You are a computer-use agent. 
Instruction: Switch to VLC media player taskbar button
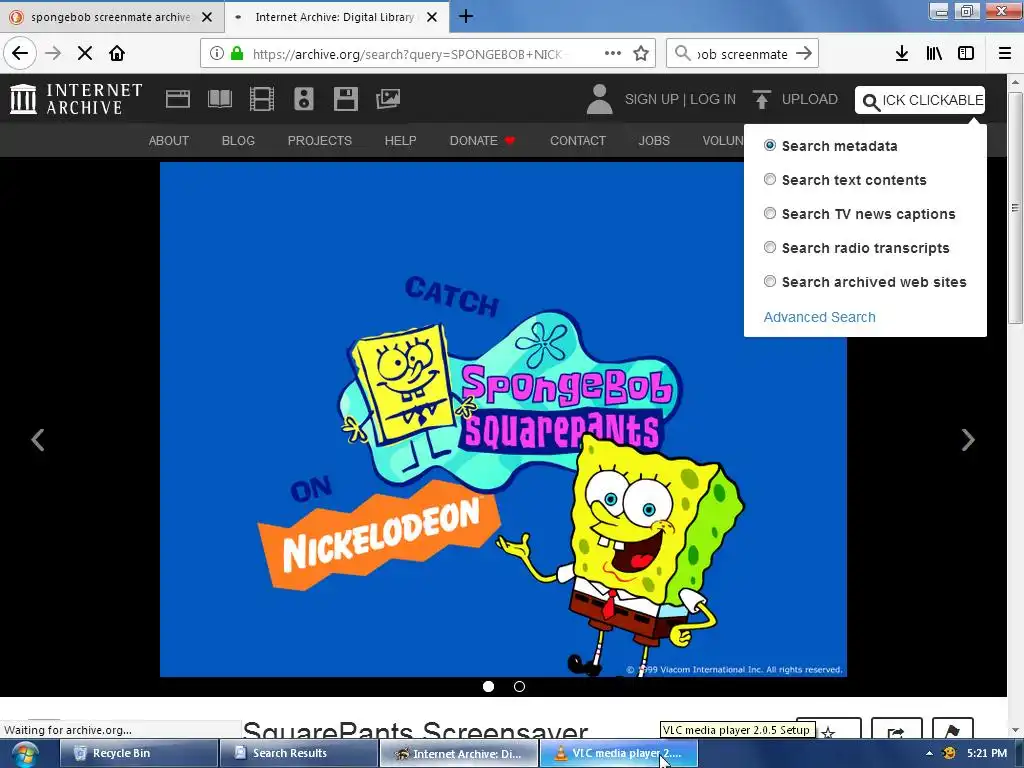pos(618,753)
